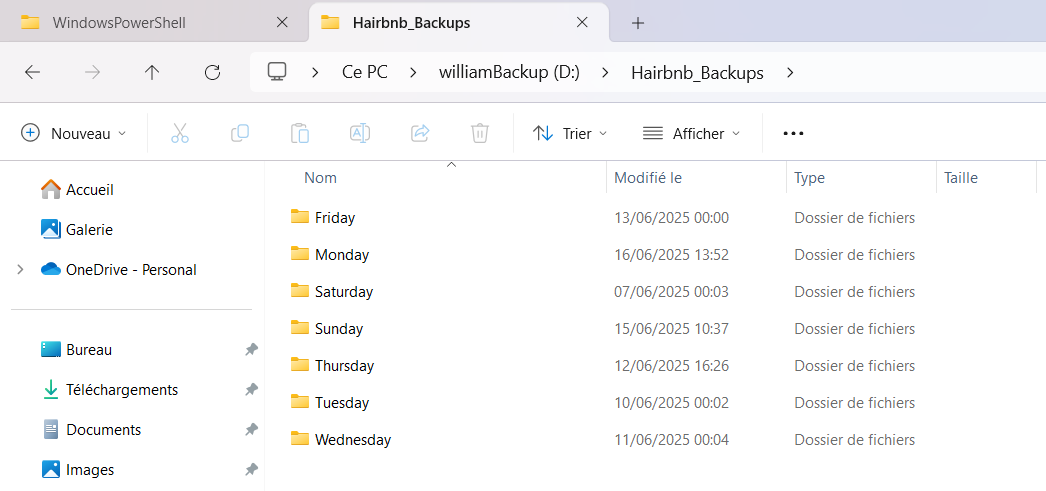Open the Afficher view dropdown

tap(692, 133)
